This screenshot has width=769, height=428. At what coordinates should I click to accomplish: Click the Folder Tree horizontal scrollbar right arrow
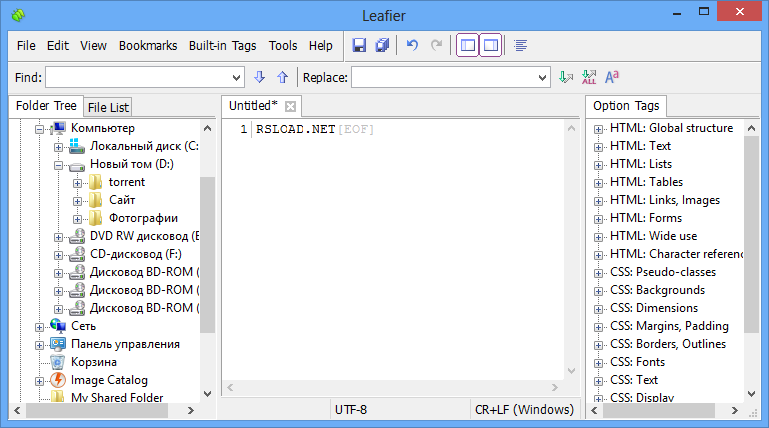pos(191,410)
